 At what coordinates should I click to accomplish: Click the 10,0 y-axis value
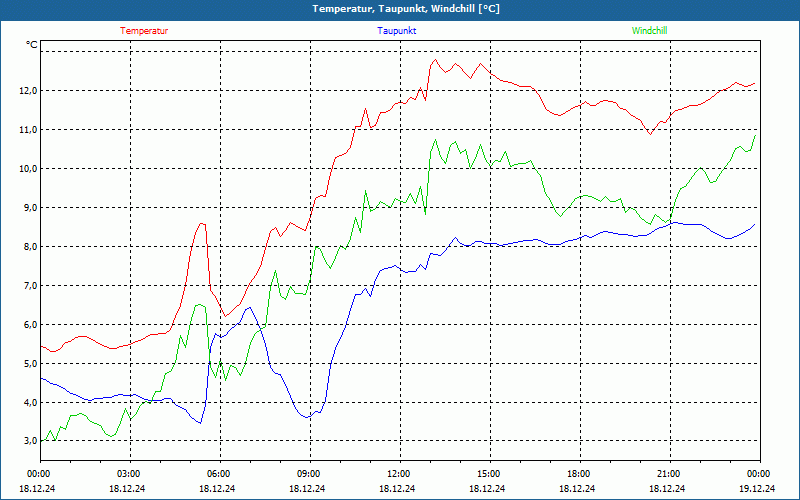(x=28, y=169)
